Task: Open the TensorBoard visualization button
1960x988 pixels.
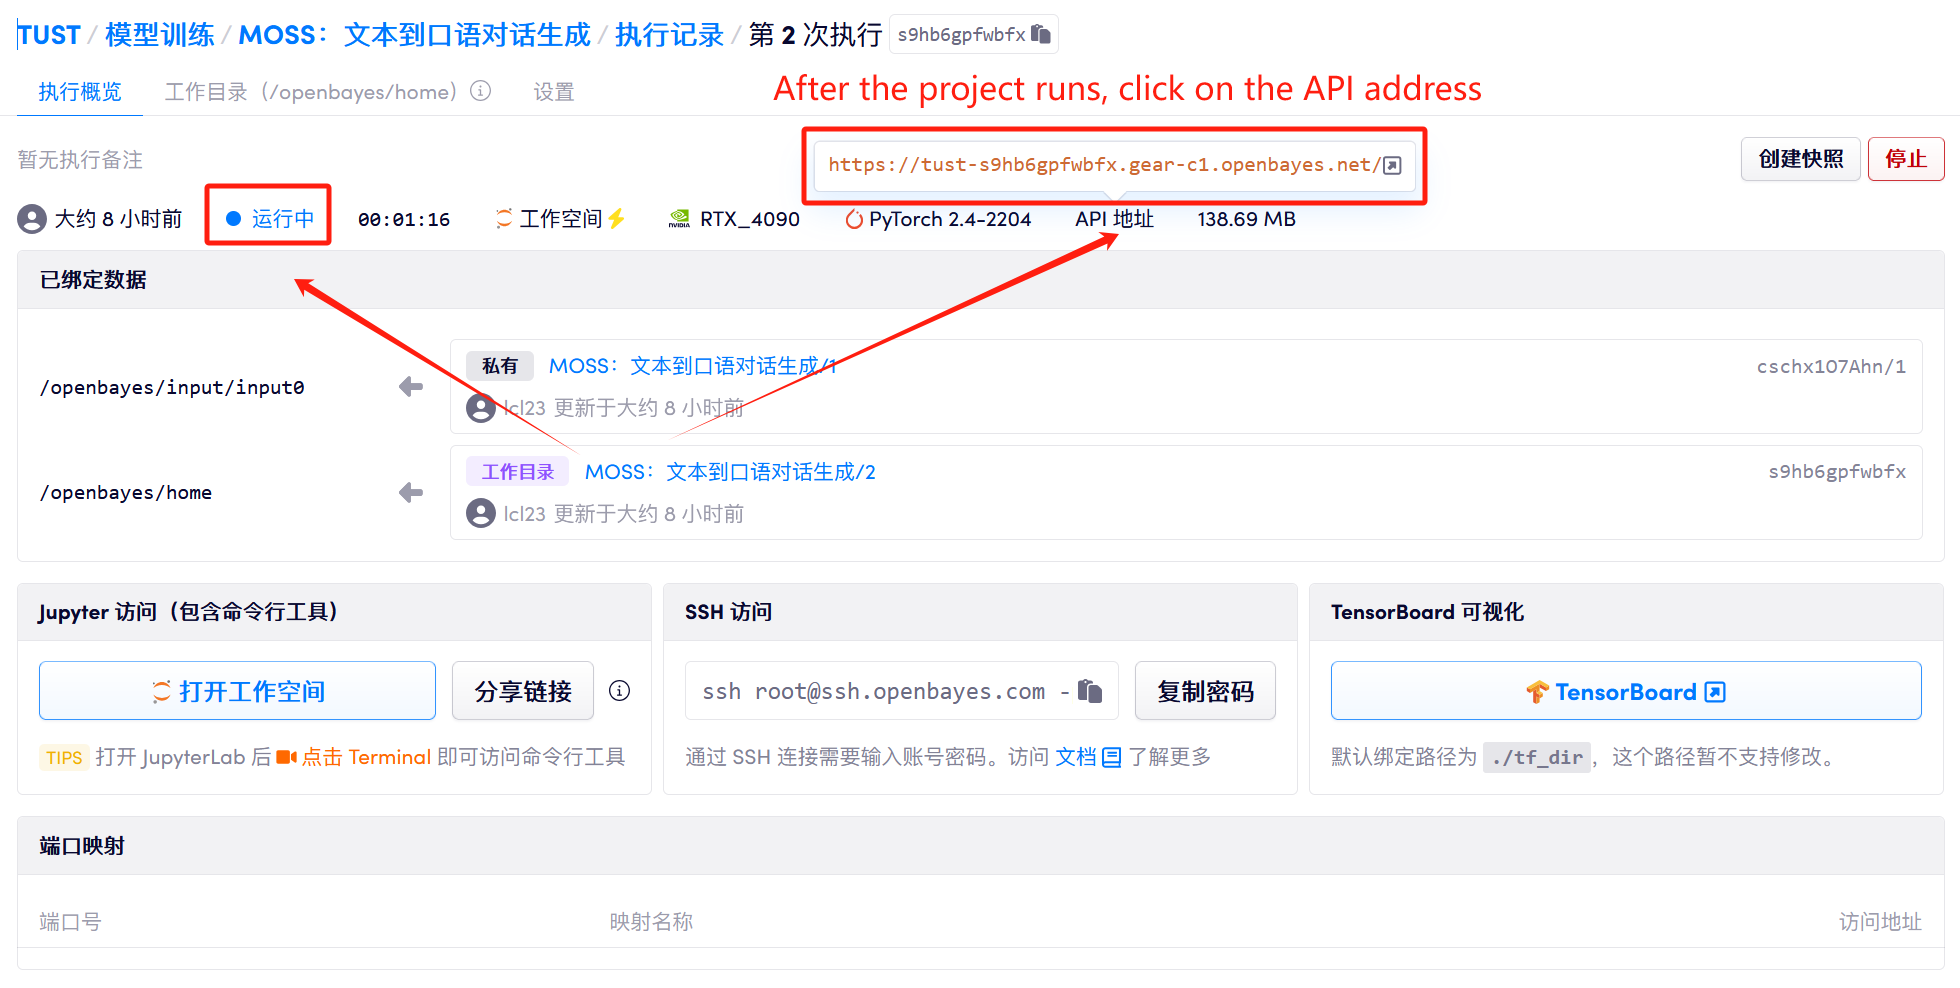Action: coord(1625,691)
